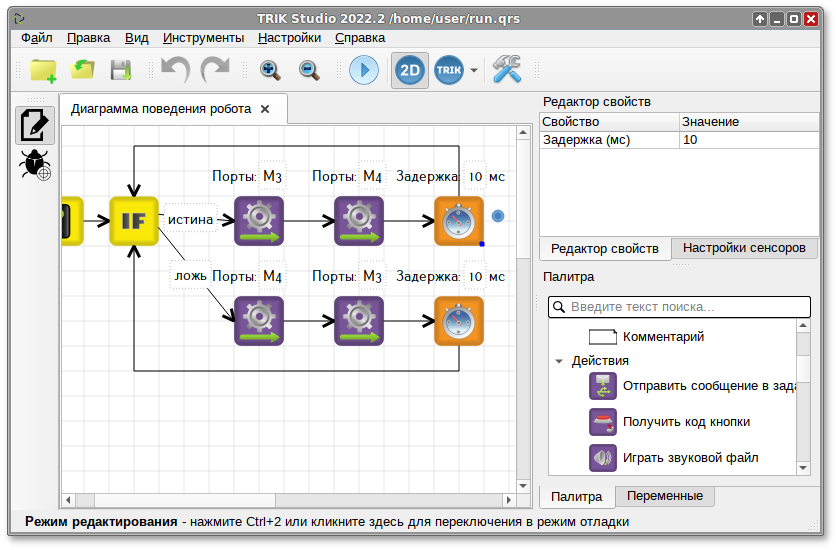Save the project with the floppy disk icon
Image resolution: width=837 pixels, height=550 pixels.
point(121,70)
